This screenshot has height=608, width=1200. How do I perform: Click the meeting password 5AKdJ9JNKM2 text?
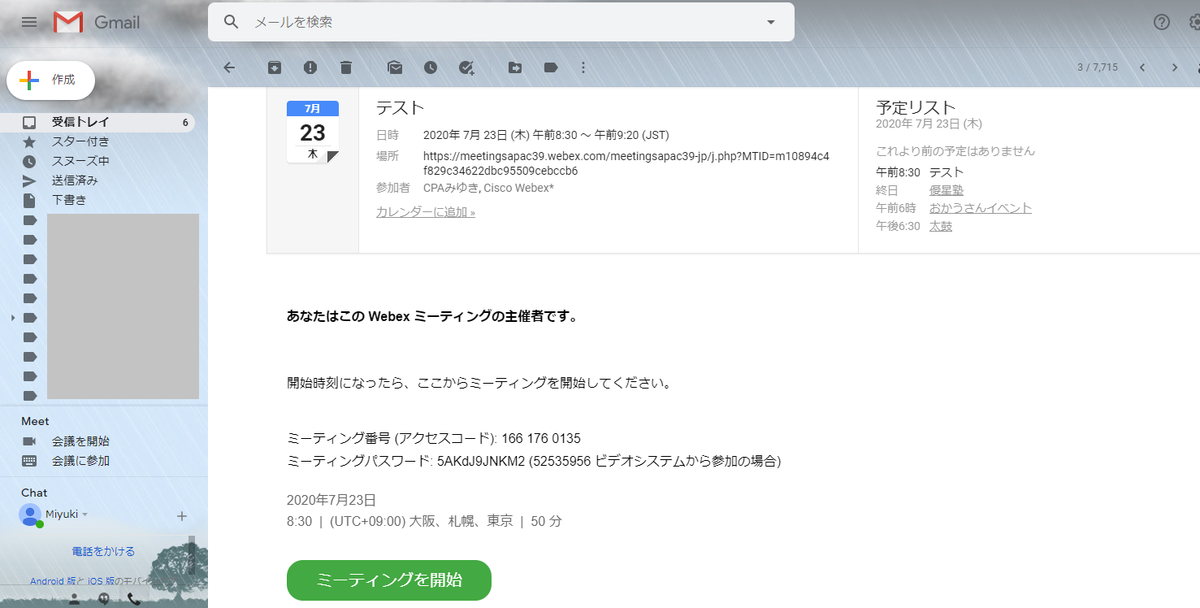(x=481, y=461)
